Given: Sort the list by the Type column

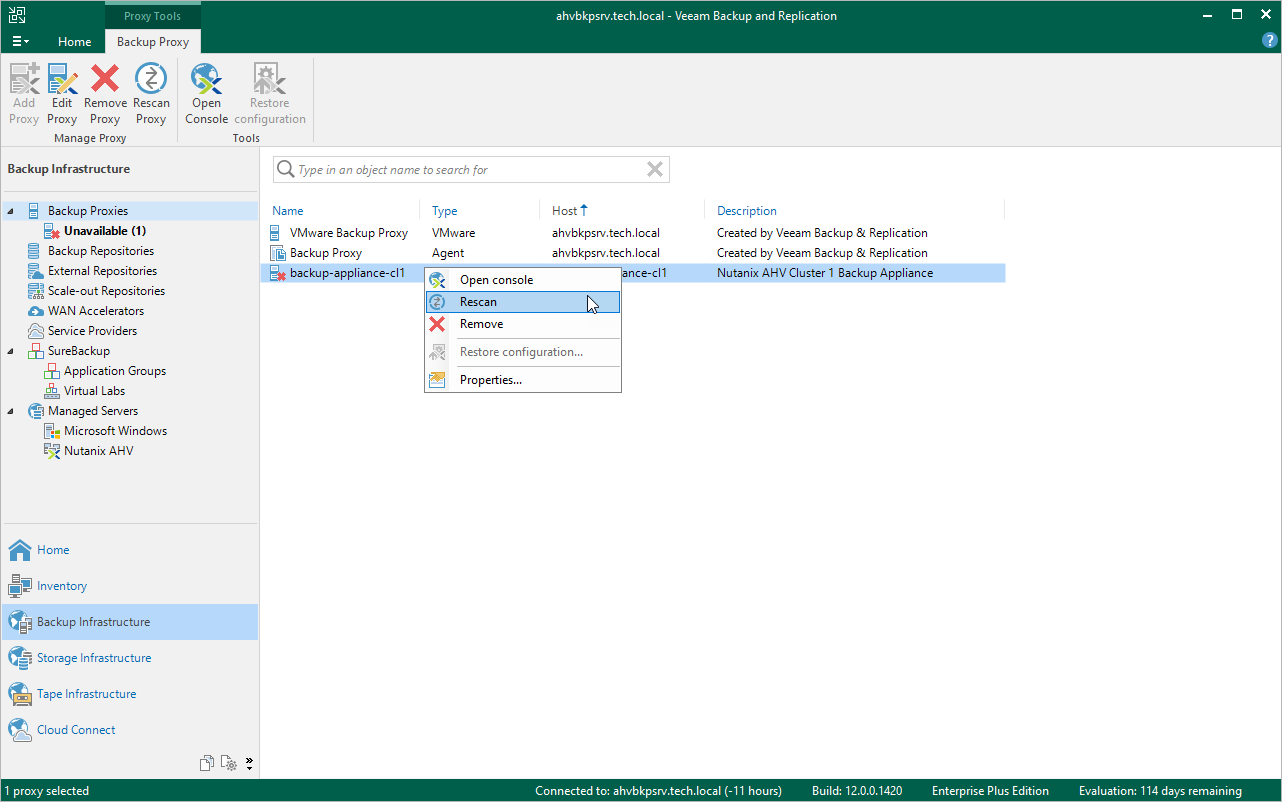Looking at the screenshot, I should pyautogui.click(x=444, y=211).
